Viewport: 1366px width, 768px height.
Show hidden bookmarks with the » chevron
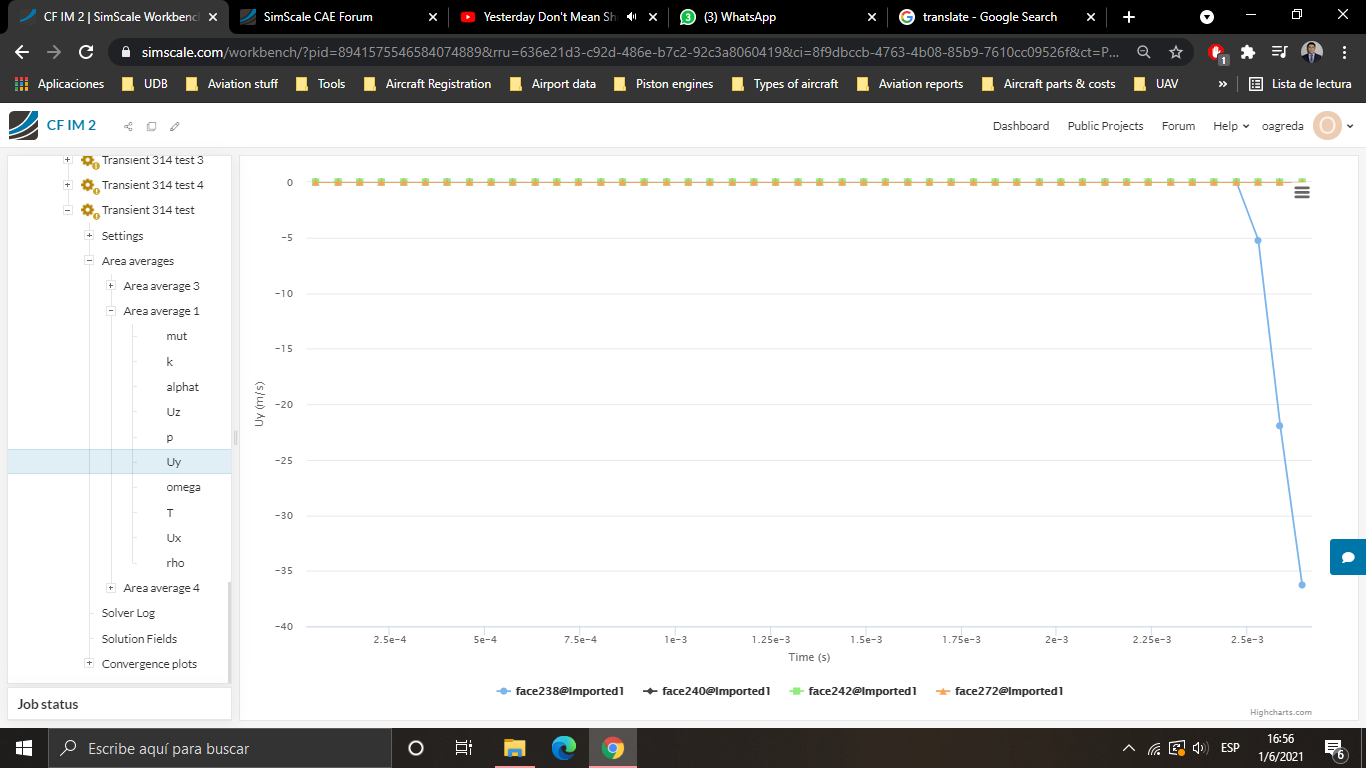tap(1222, 84)
